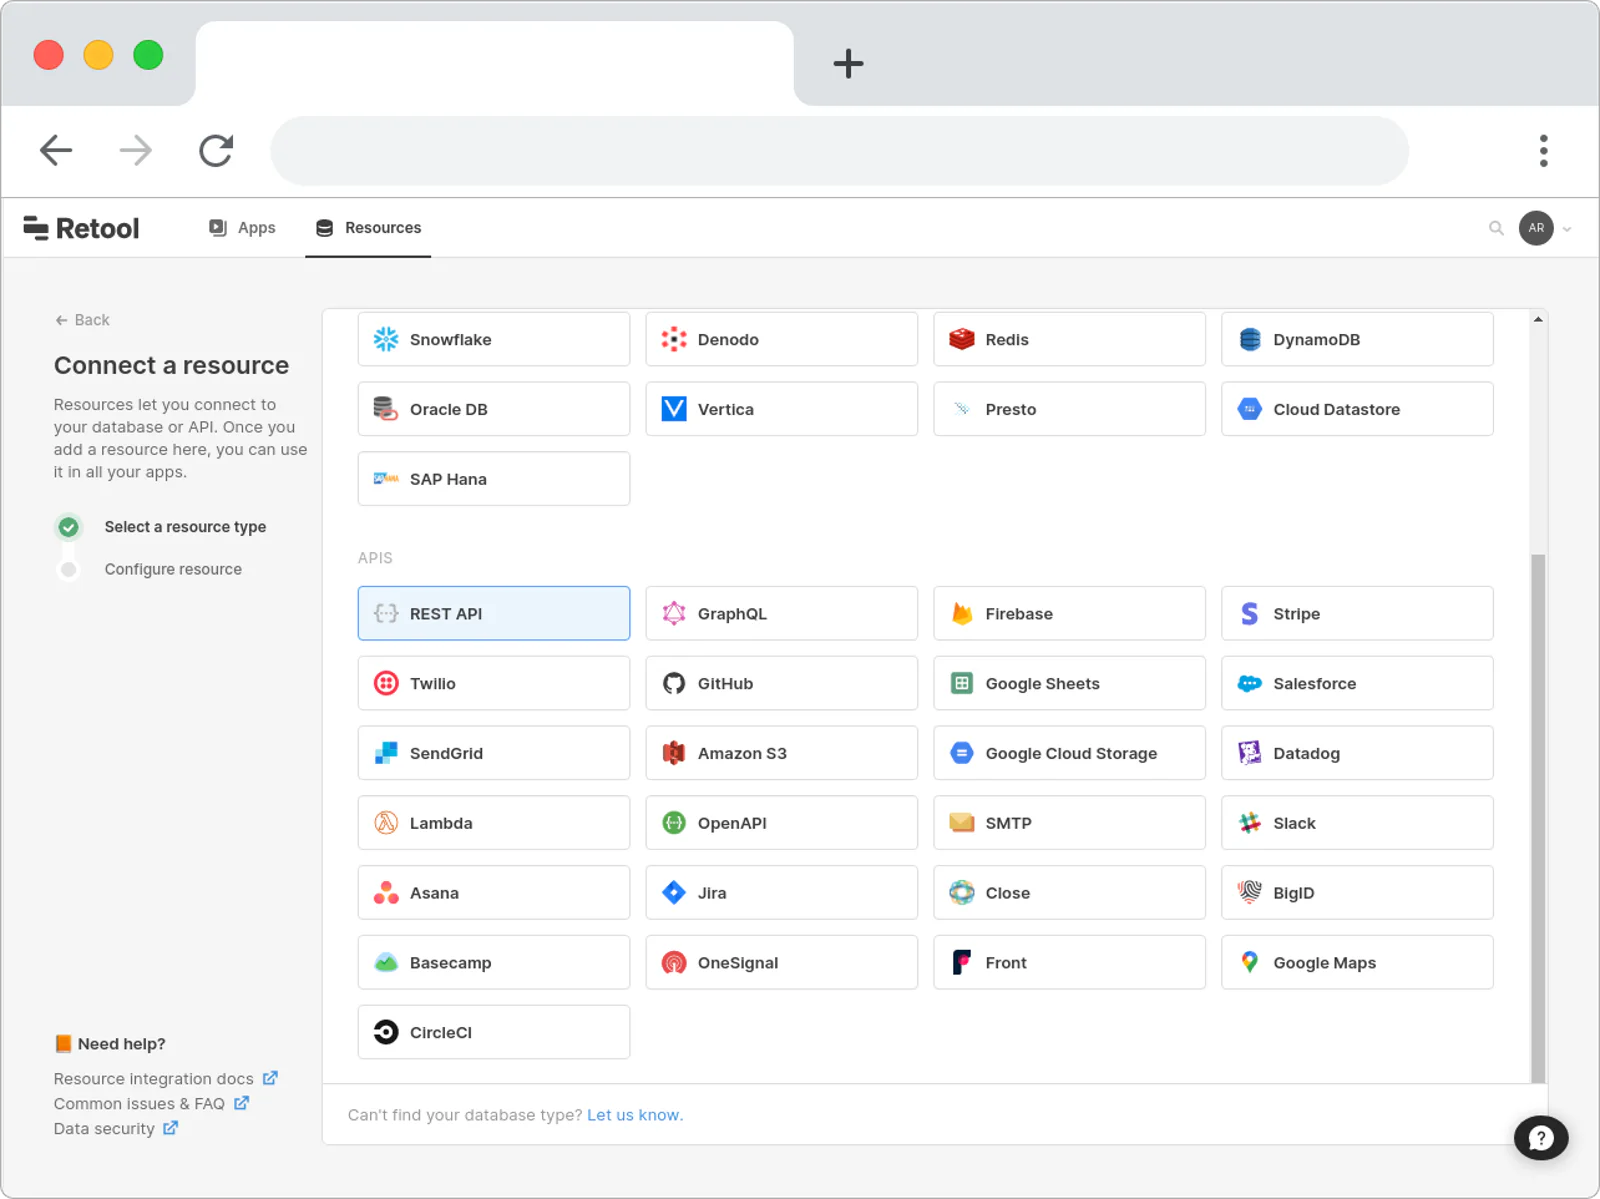This screenshot has width=1600, height=1199.
Task: Click the Datadog dog icon
Action: [1250, 753]
